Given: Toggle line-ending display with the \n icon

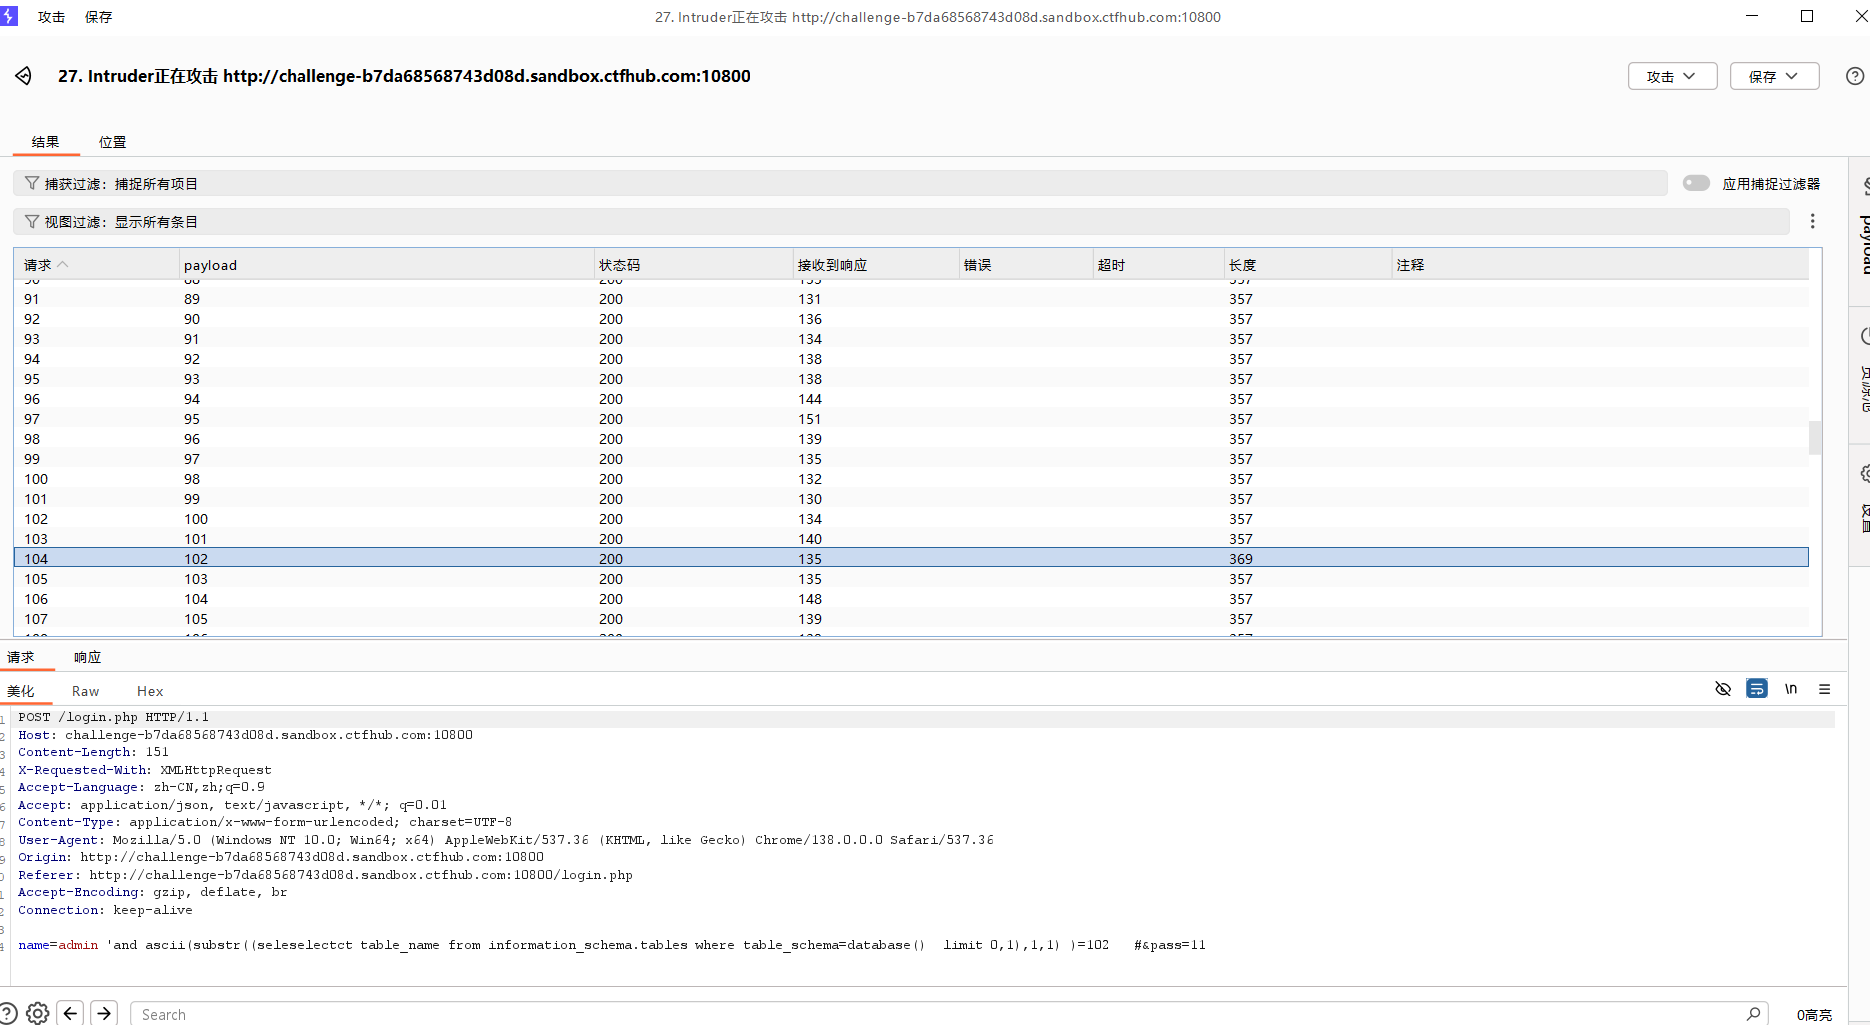Looking at the screenshot, I should pos(1791,689).
